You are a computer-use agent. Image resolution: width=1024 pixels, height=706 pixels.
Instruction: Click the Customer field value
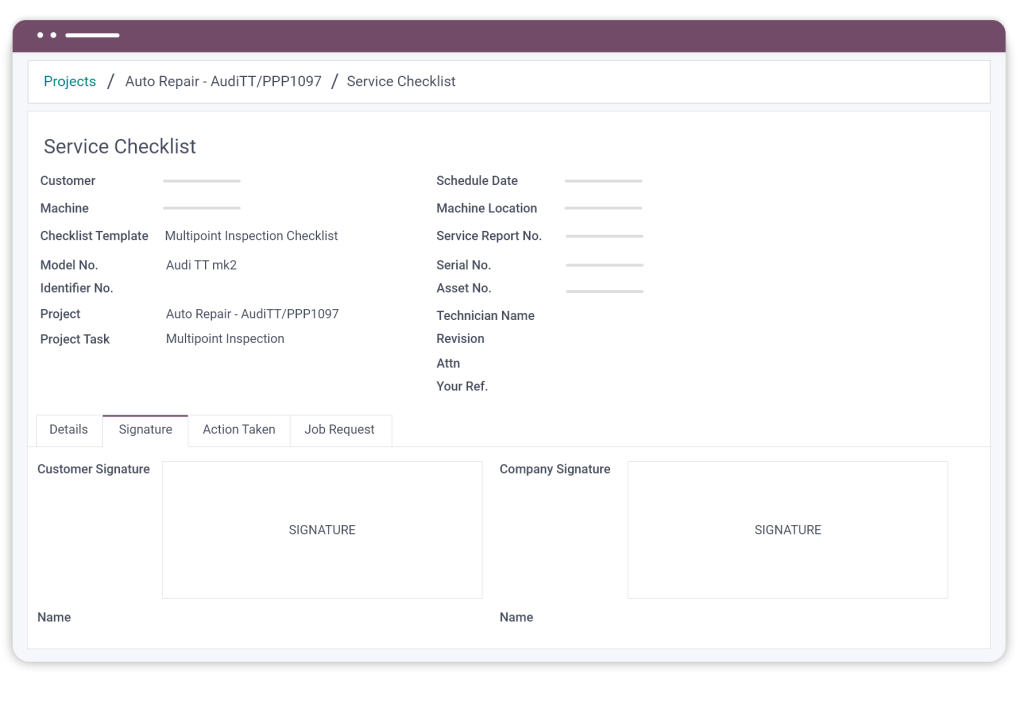coord(202,181)
